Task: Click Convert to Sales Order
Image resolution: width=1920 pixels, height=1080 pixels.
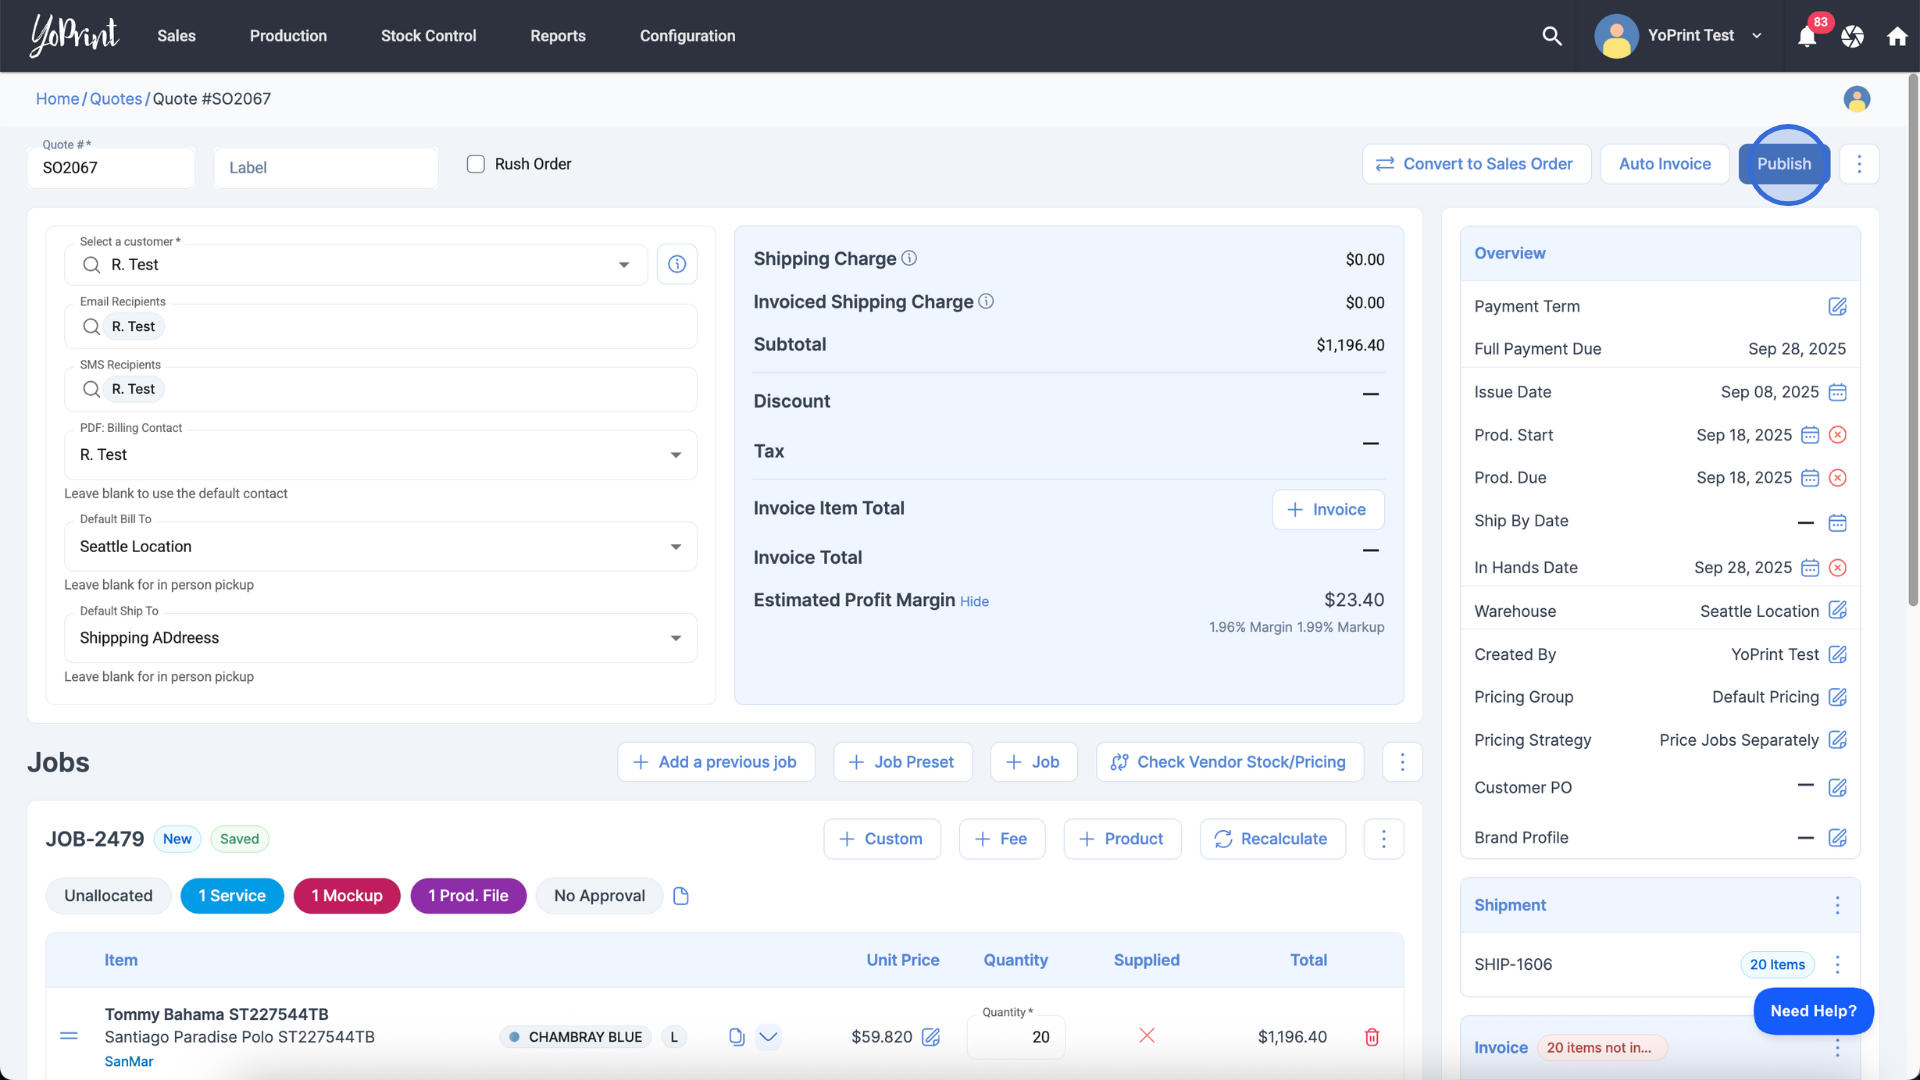Action: point(1476,164)
